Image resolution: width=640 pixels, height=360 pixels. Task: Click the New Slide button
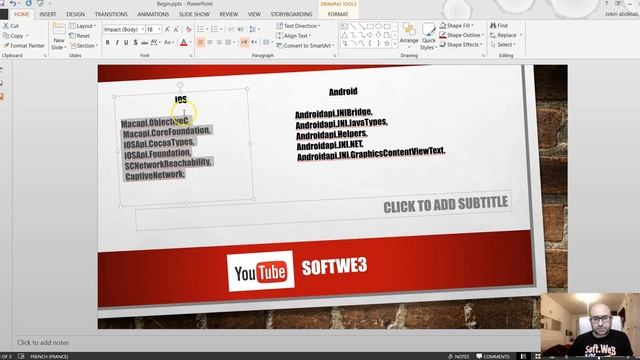59,36
